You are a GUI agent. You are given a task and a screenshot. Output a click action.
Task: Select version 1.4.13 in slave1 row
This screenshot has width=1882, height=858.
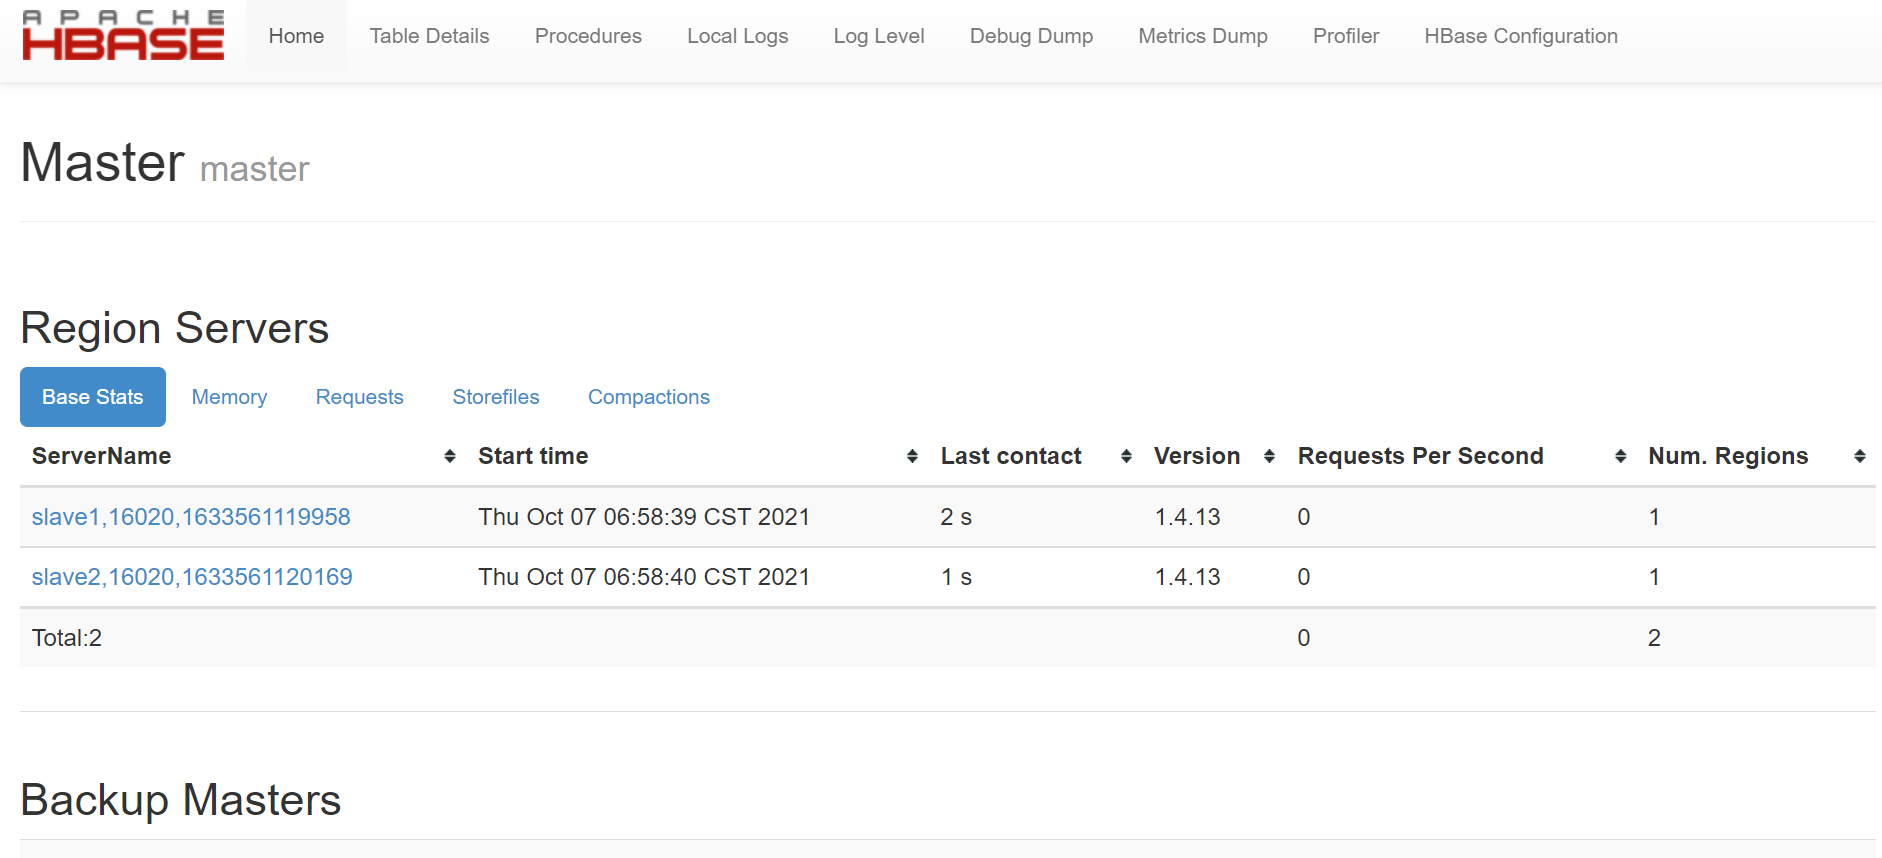[x=1188, y=517]
